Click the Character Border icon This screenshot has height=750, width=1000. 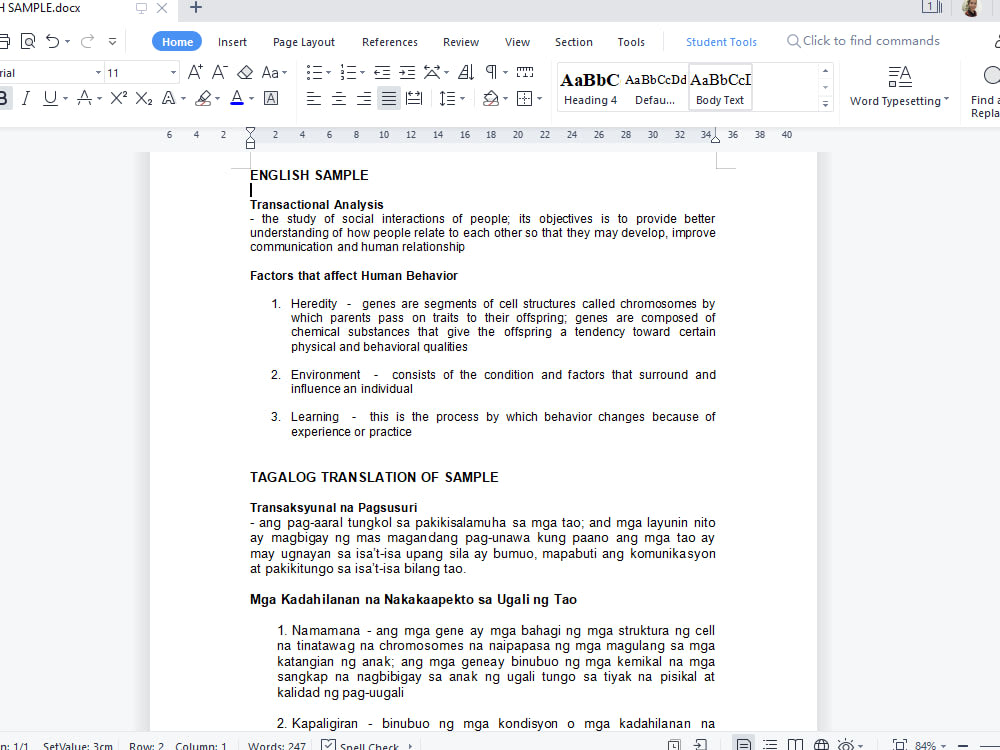[271, 98]
